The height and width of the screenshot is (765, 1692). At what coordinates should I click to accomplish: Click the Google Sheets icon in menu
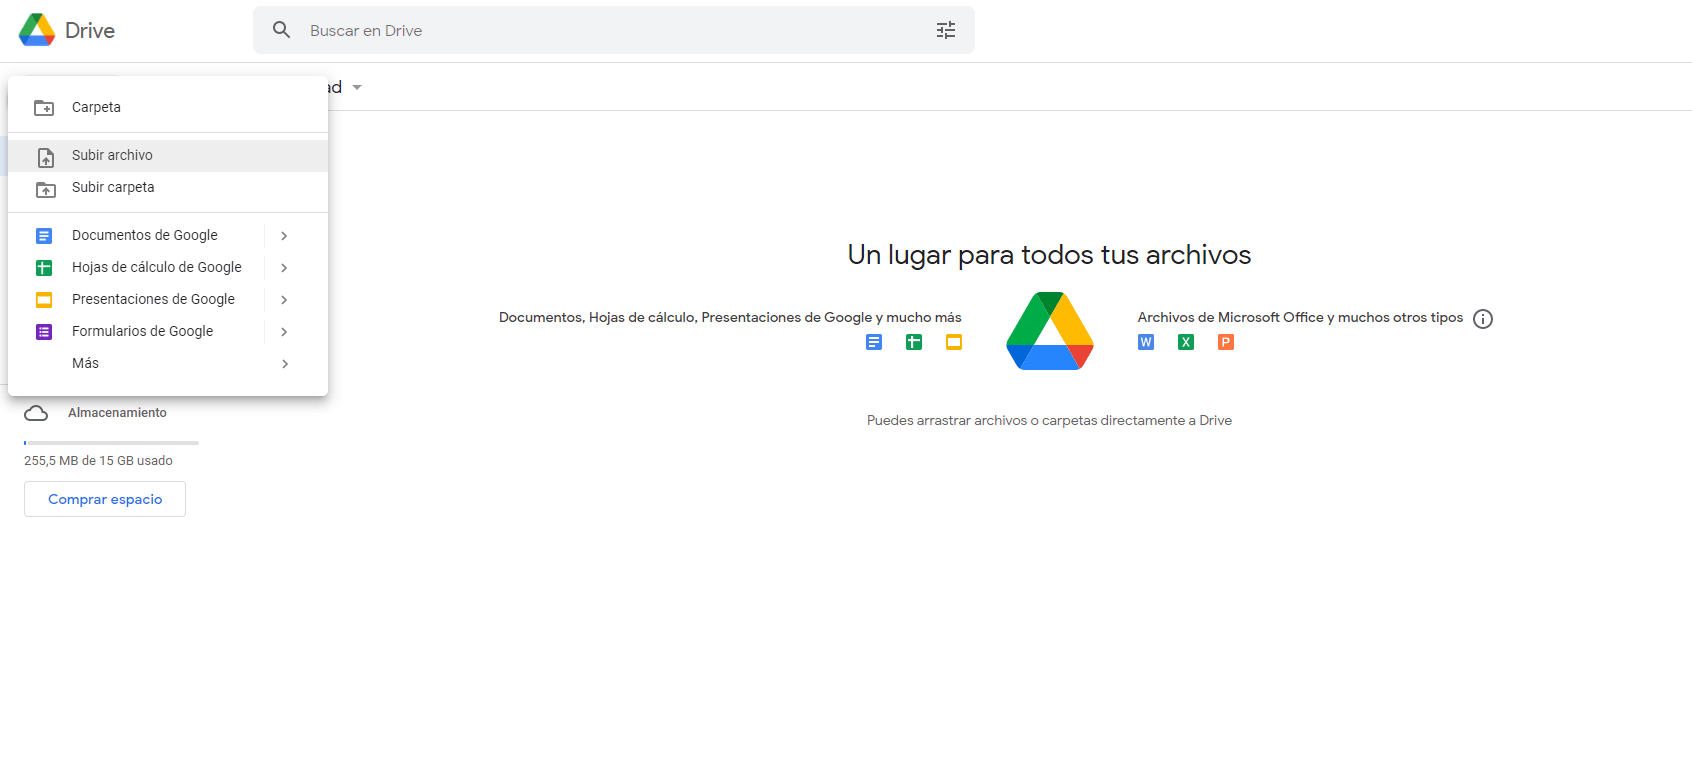(44, 268)
